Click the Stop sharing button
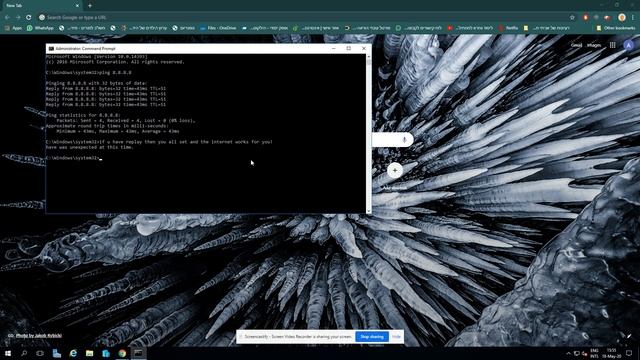The width and height of the screenshot is (640, 360). [372, 337]
